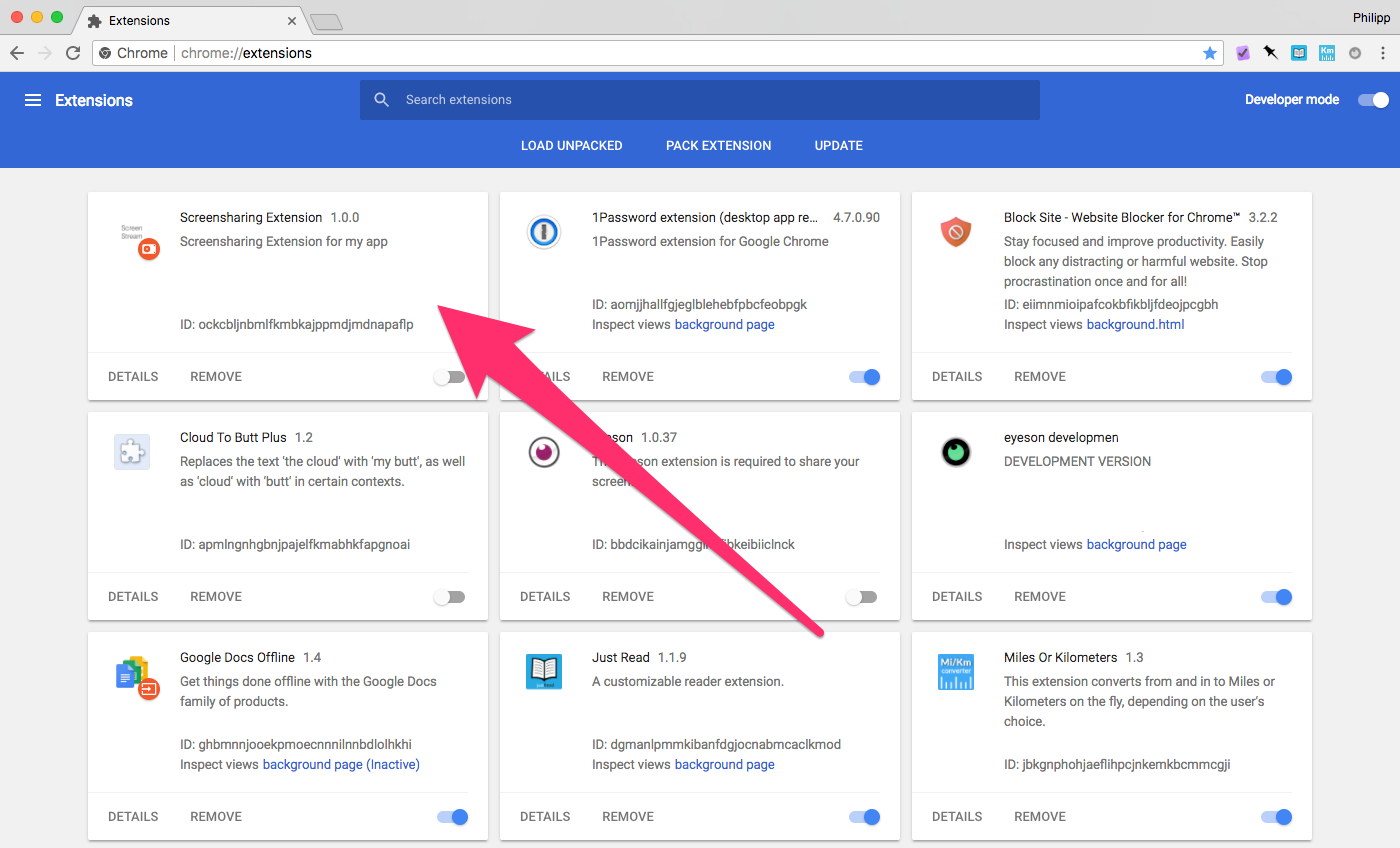1400x848 pixels.
Task: Click the black pushpin toolbar extension icon
Action: pyautogui.click(x=1271, y=53)
